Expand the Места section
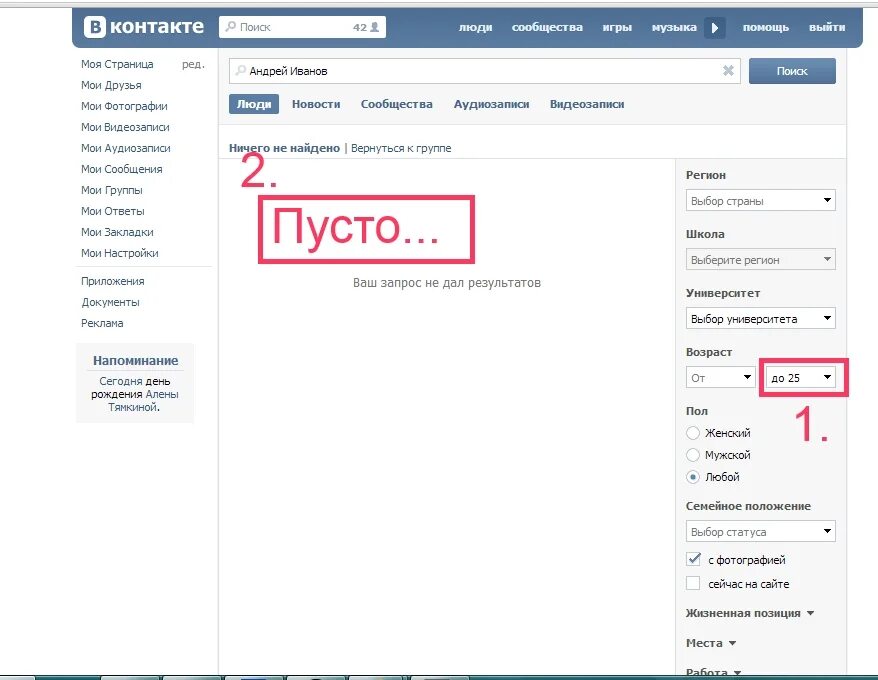The width and height of the screenshot is (878, 680). coord(711,643)
